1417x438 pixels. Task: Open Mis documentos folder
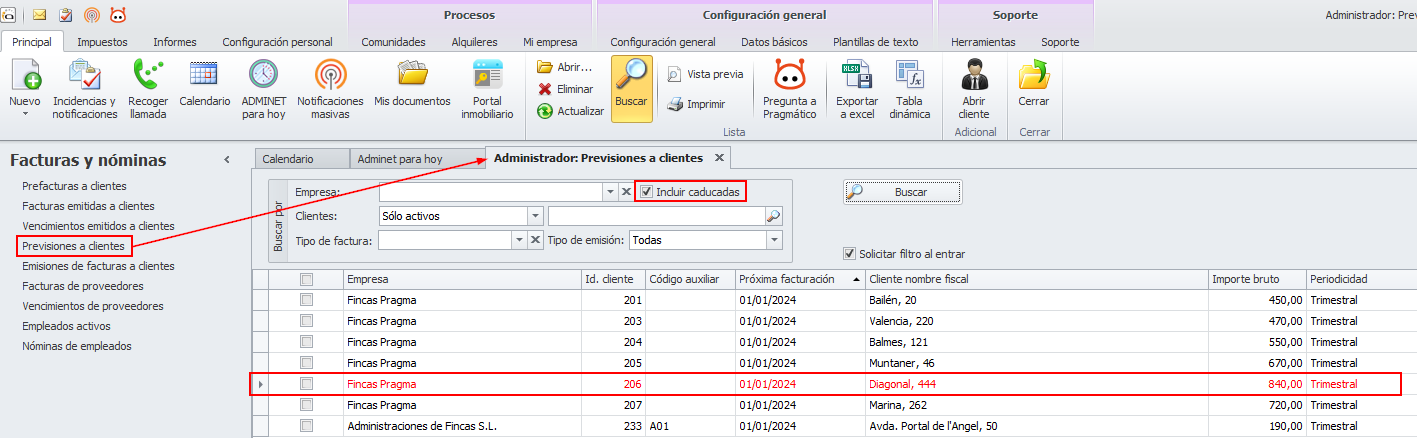pyautogui.click(x=413, y=84)
